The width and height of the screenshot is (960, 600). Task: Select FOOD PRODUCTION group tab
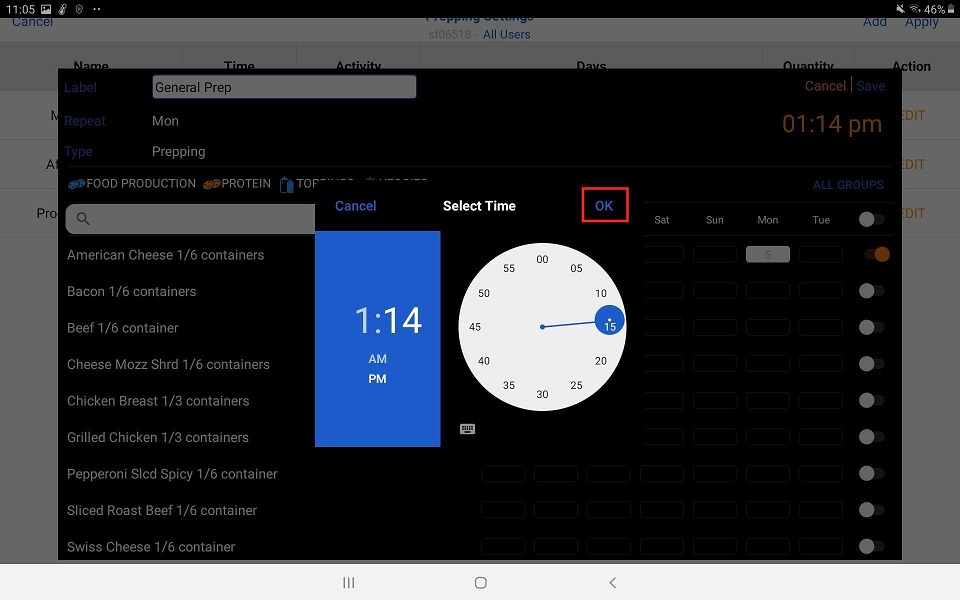(x=132, y=184)
